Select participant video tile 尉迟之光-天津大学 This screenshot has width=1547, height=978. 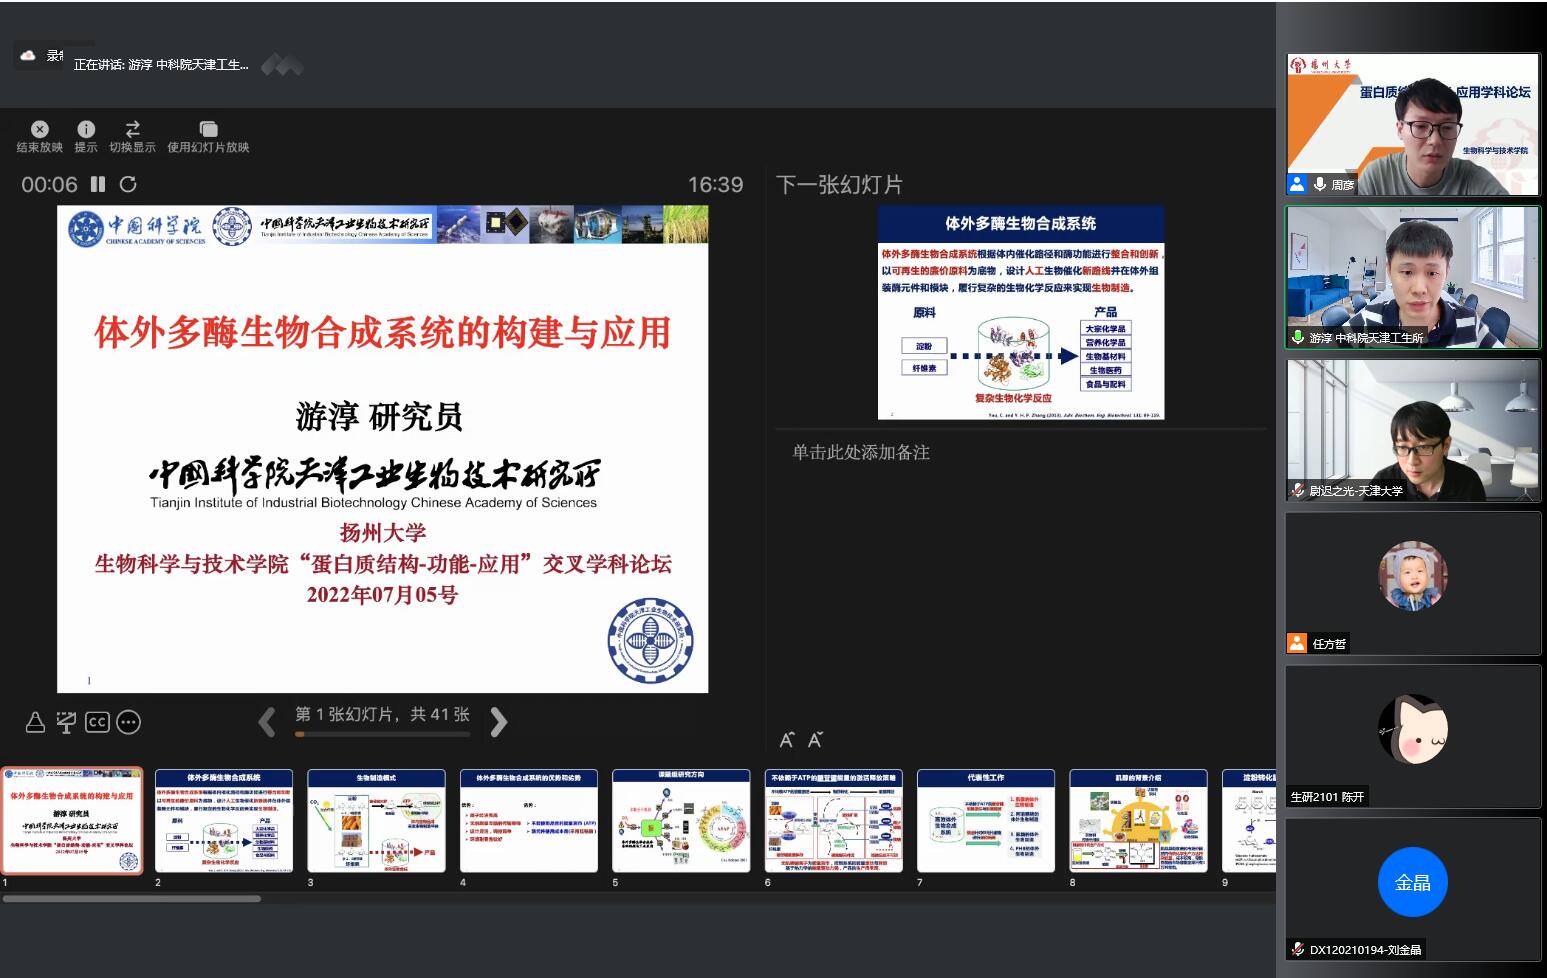(1412, 430)
